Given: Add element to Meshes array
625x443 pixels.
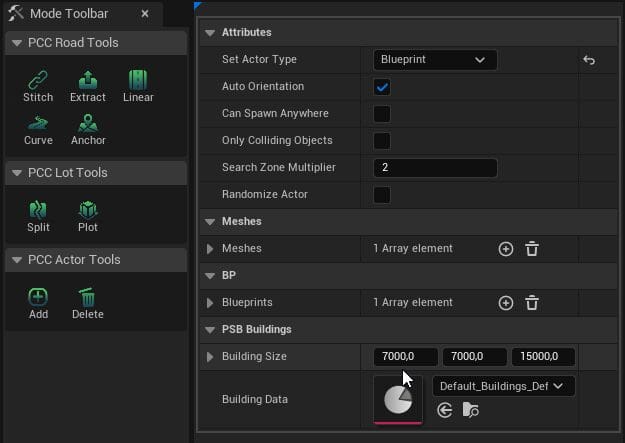Looking at the screenshot, I should (x=506, y=249).
